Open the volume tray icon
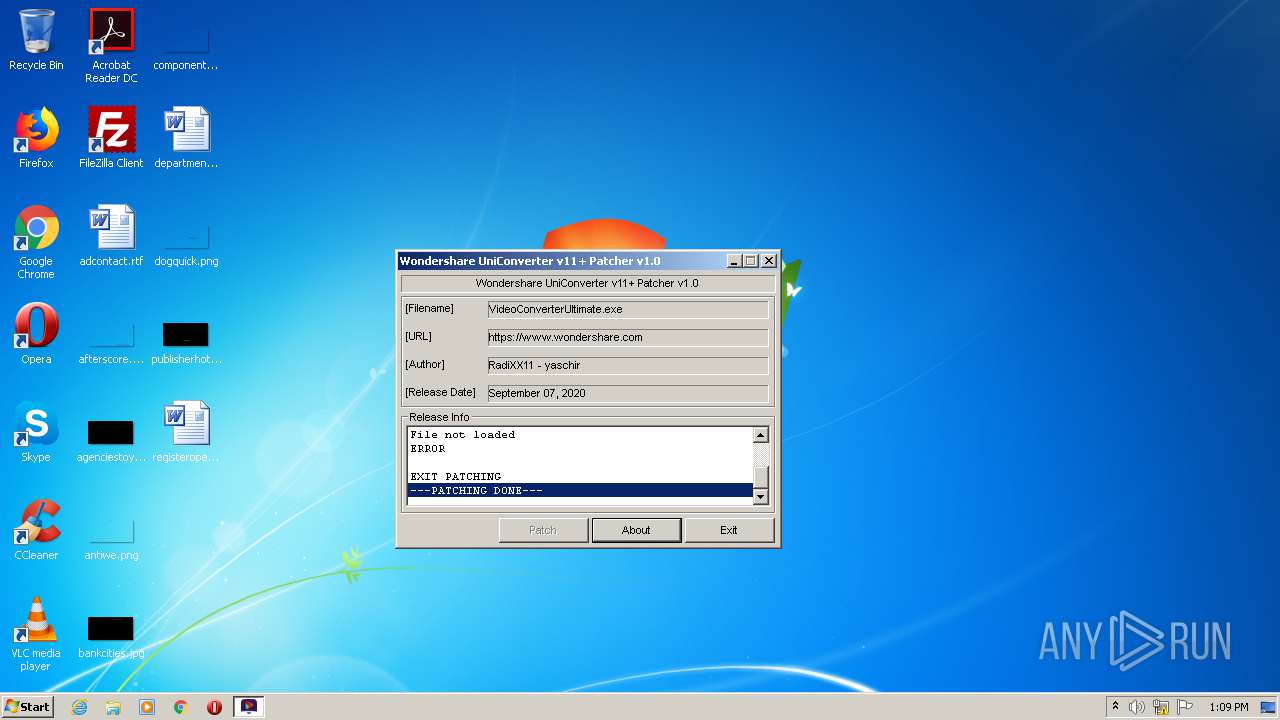This screenshot has width=1280, height=720. (1137, 707)
